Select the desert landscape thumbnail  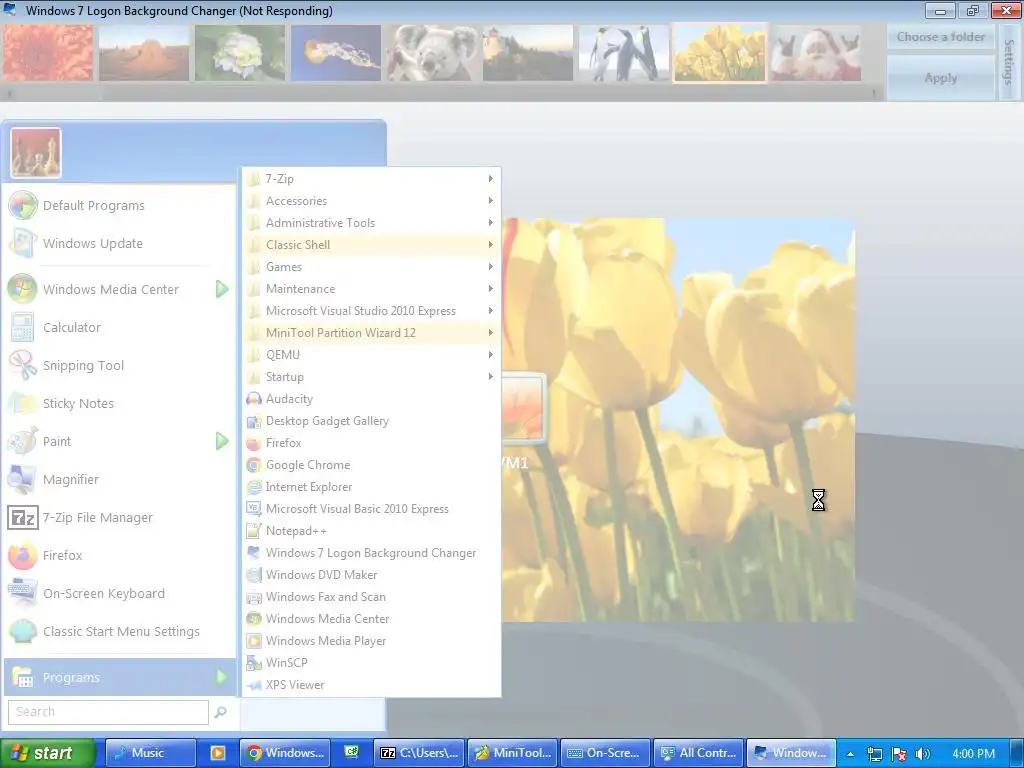click(x=144, y=53)
